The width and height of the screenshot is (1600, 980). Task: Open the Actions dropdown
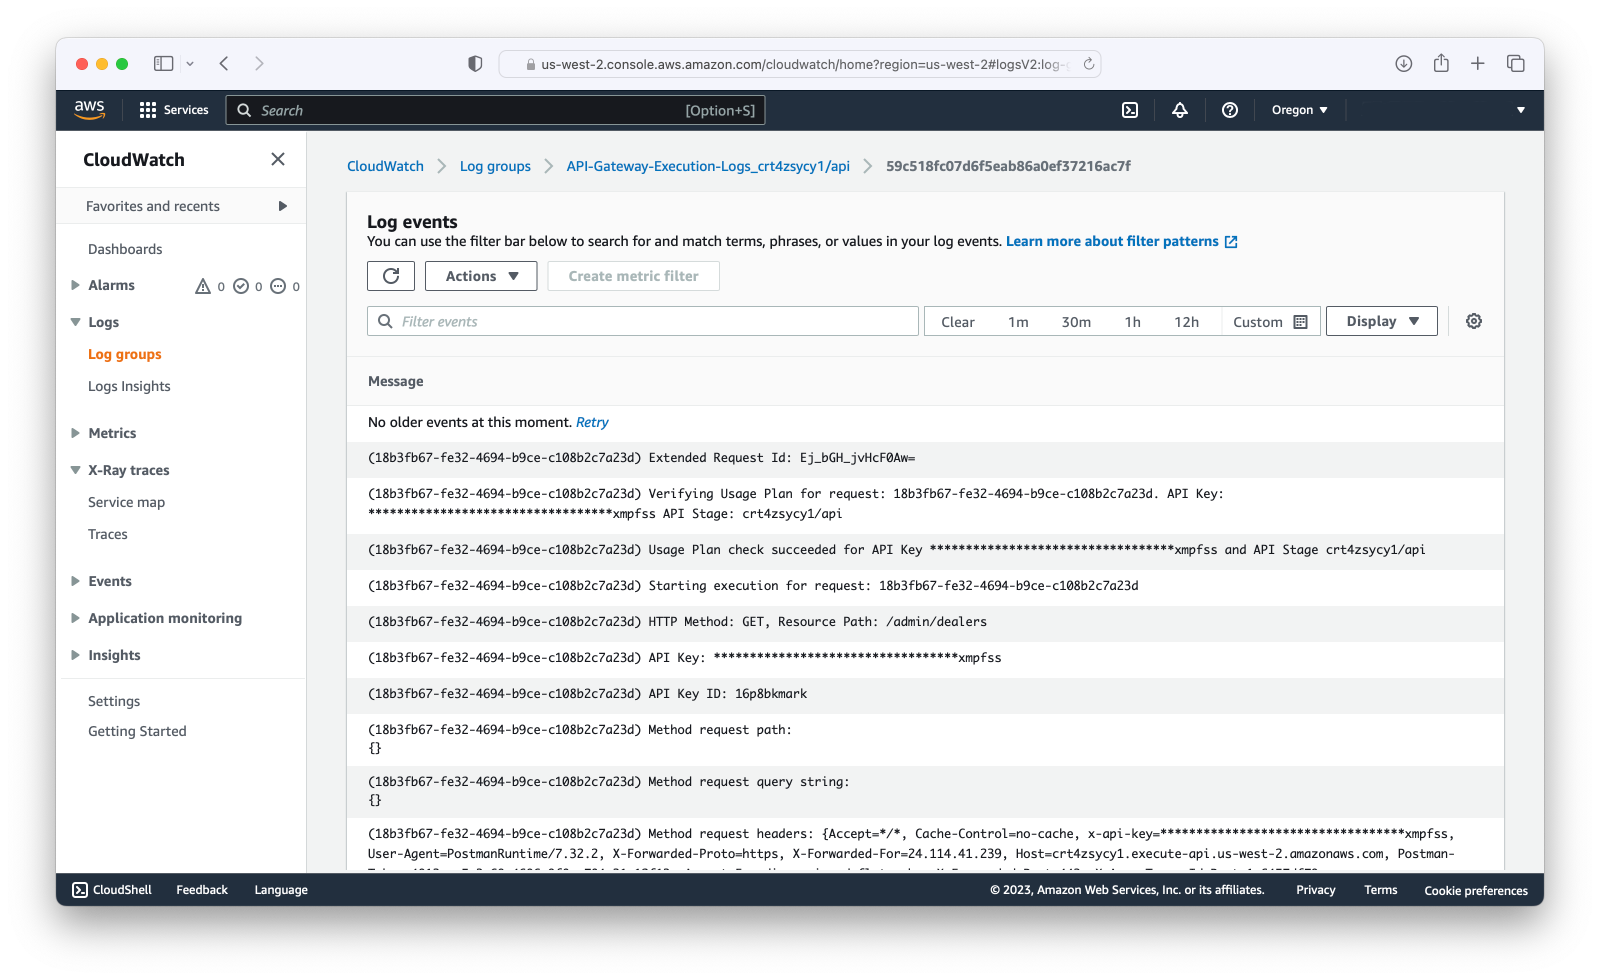[x=481, y=276]
